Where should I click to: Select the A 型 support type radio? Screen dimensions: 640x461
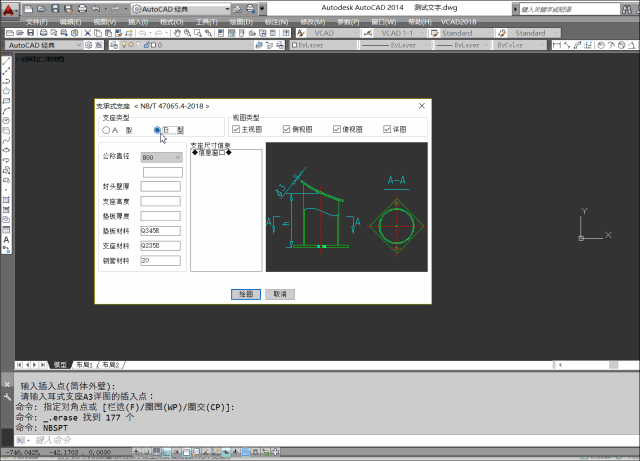click(108, 130)
